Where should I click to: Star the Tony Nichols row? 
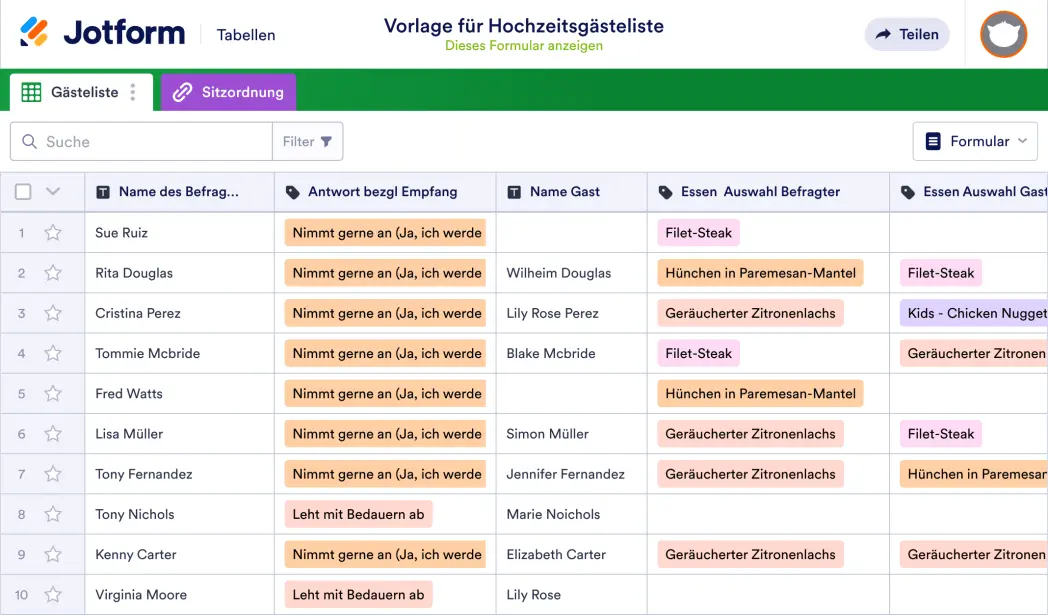coord(55,514)
